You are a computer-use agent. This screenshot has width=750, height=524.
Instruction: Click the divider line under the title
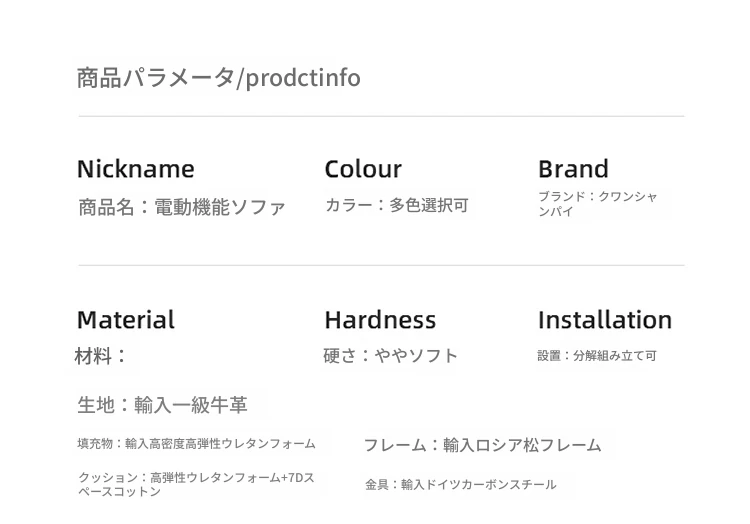(x=381, y=116)
